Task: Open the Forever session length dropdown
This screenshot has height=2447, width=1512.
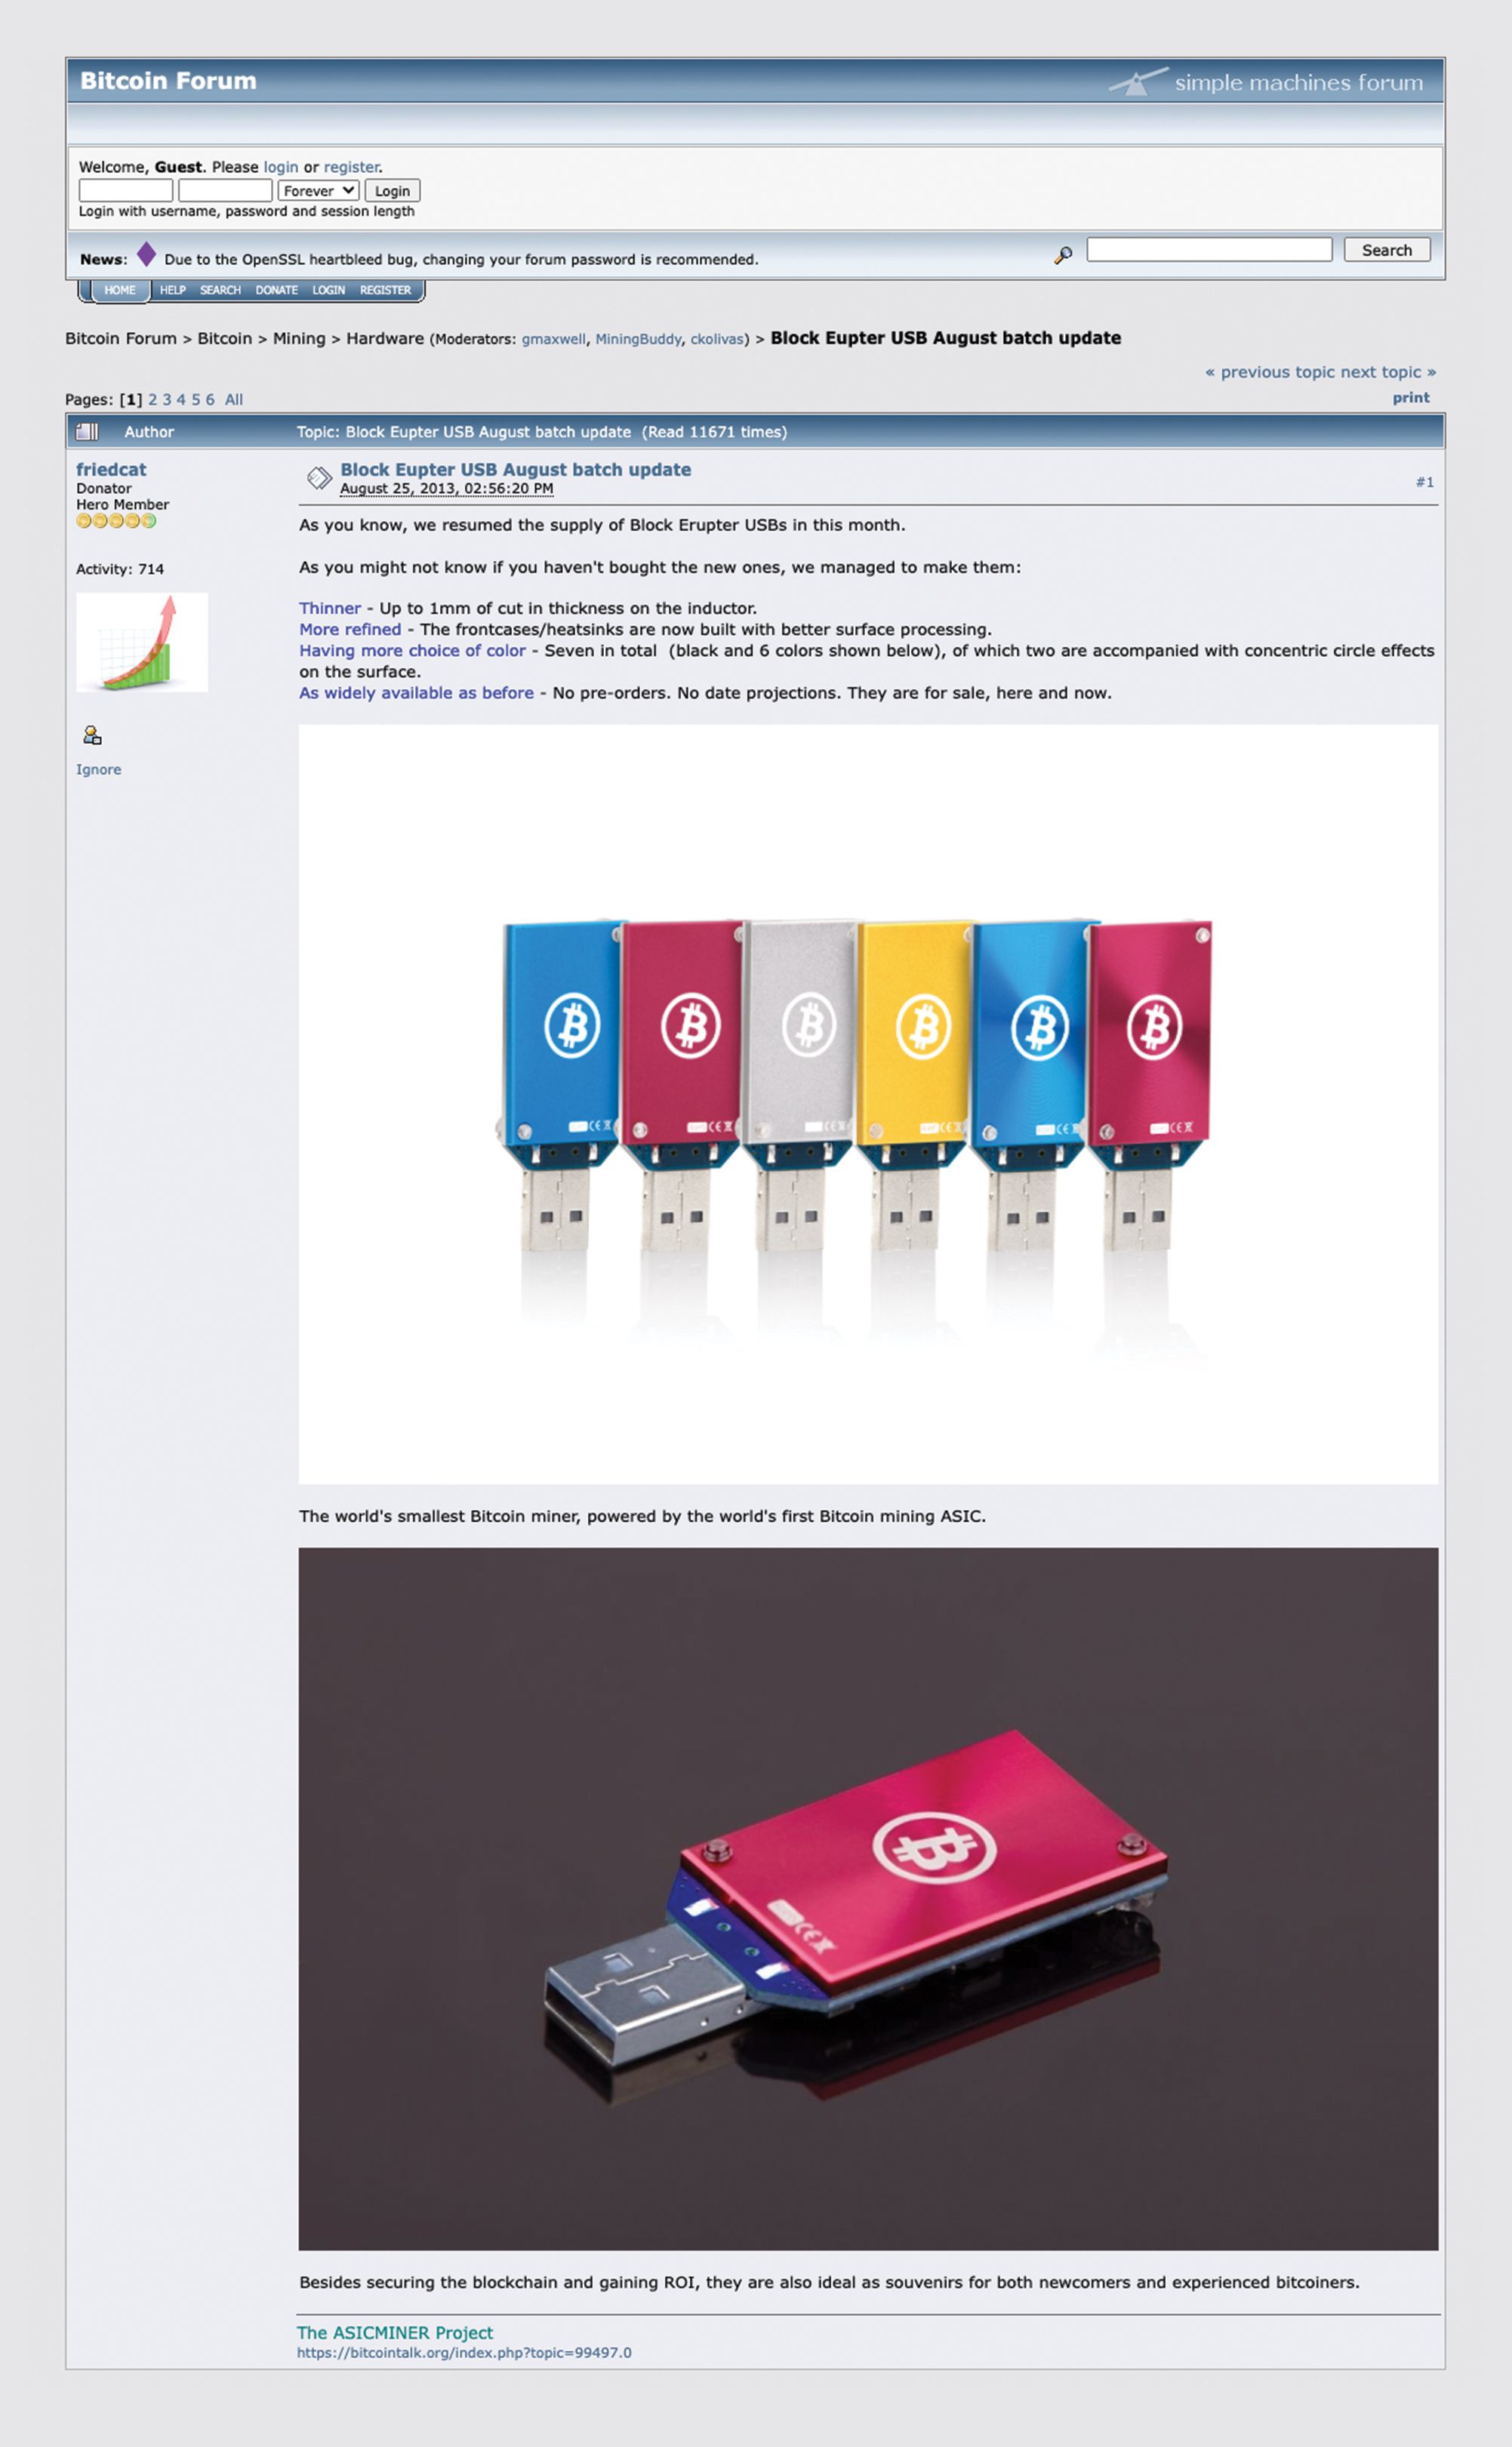Action: (x=318, y=190)
